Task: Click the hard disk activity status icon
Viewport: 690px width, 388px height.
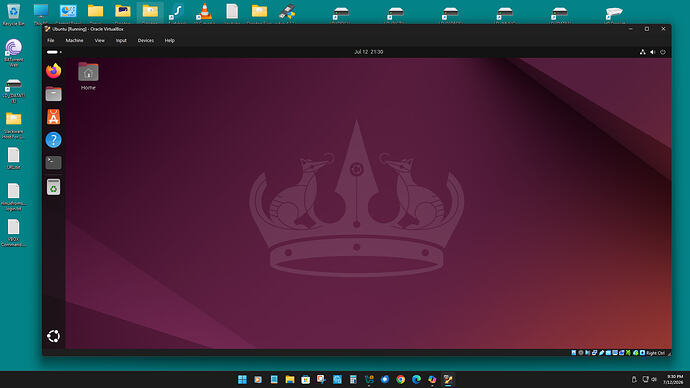Action: 573,353
